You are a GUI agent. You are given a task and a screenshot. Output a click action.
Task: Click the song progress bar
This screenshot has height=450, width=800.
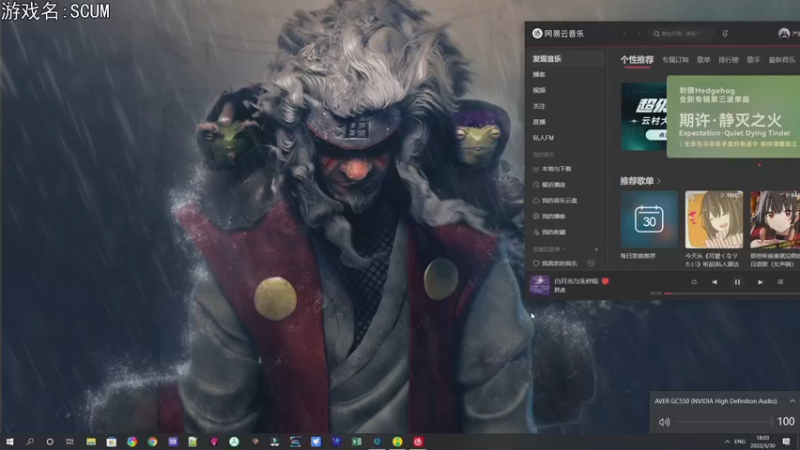[732, 293]
